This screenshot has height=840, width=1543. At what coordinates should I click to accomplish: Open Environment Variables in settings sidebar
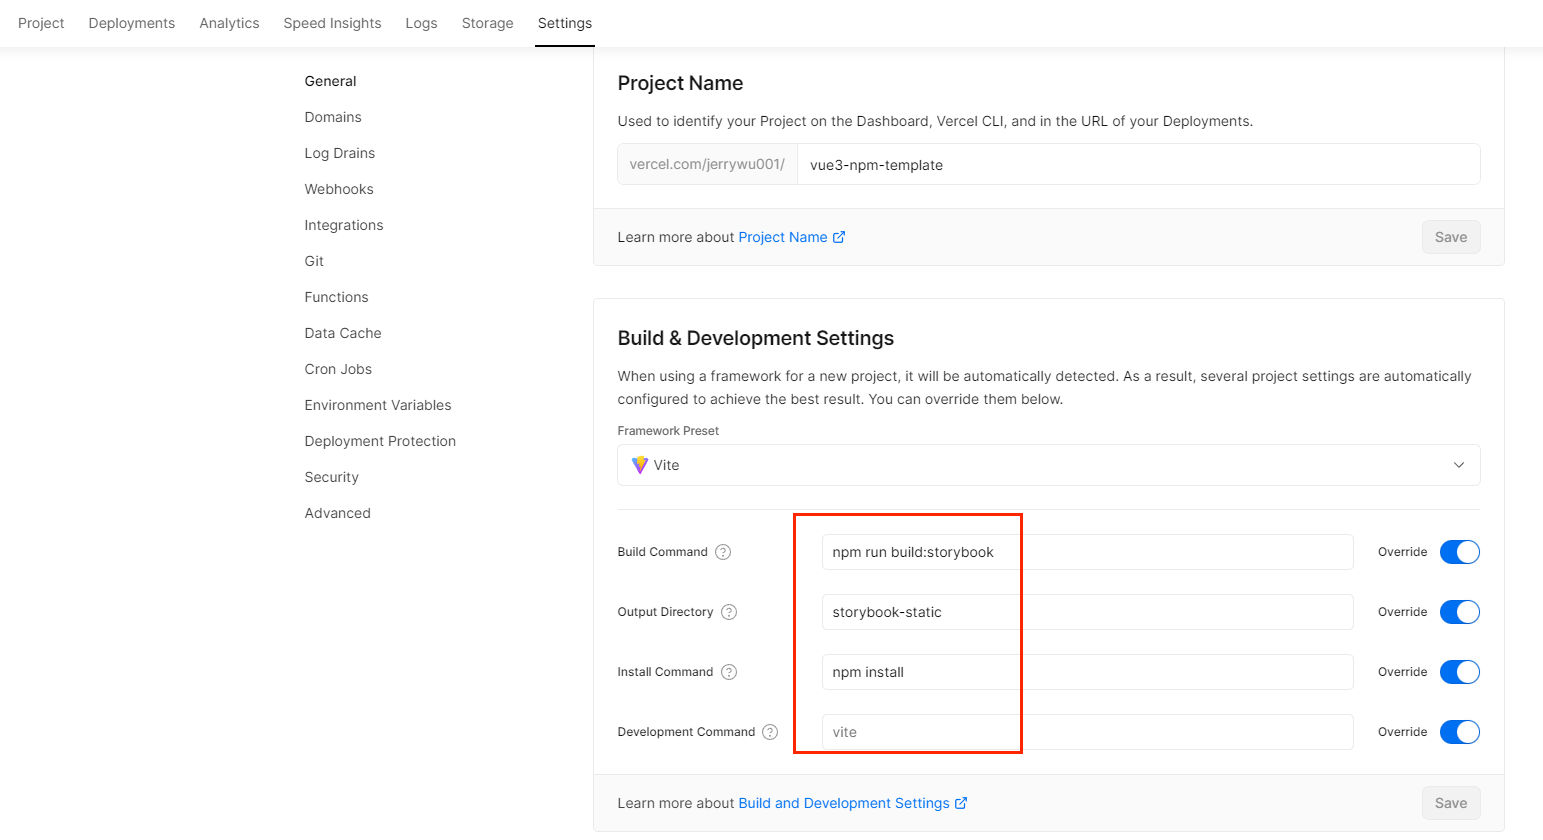(378, 405)
